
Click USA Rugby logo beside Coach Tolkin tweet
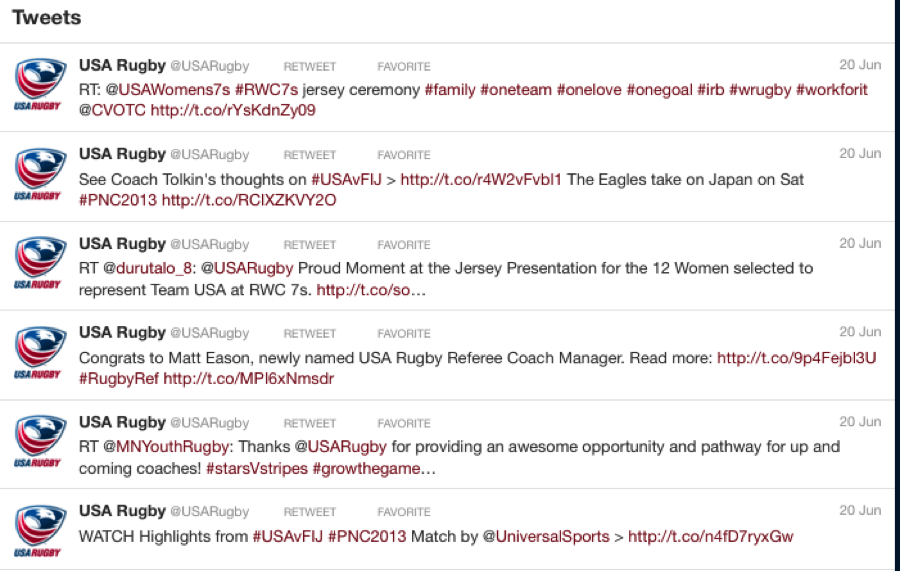40,173
